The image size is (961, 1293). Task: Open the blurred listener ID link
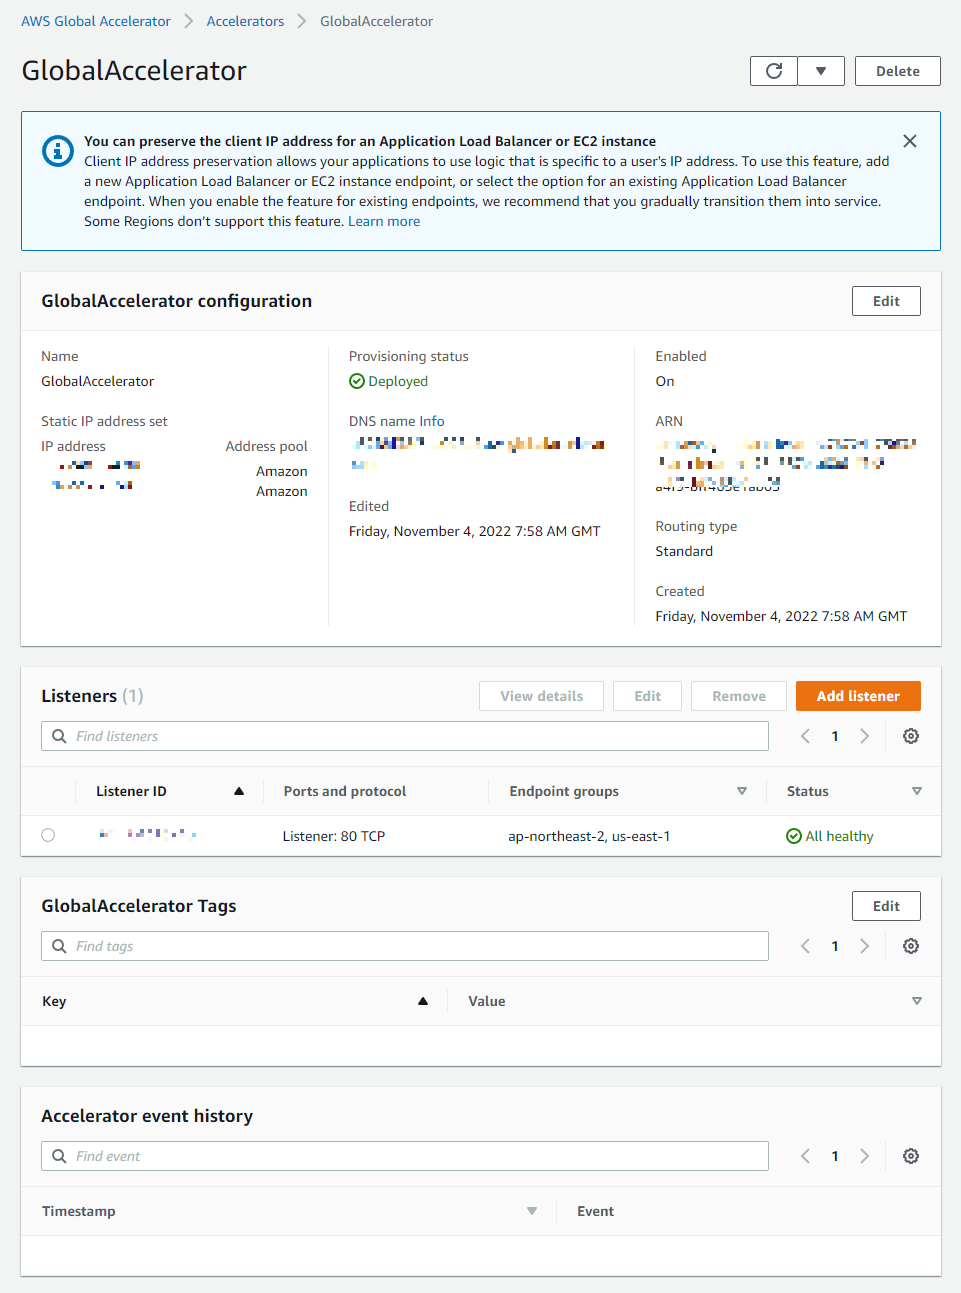148,834
